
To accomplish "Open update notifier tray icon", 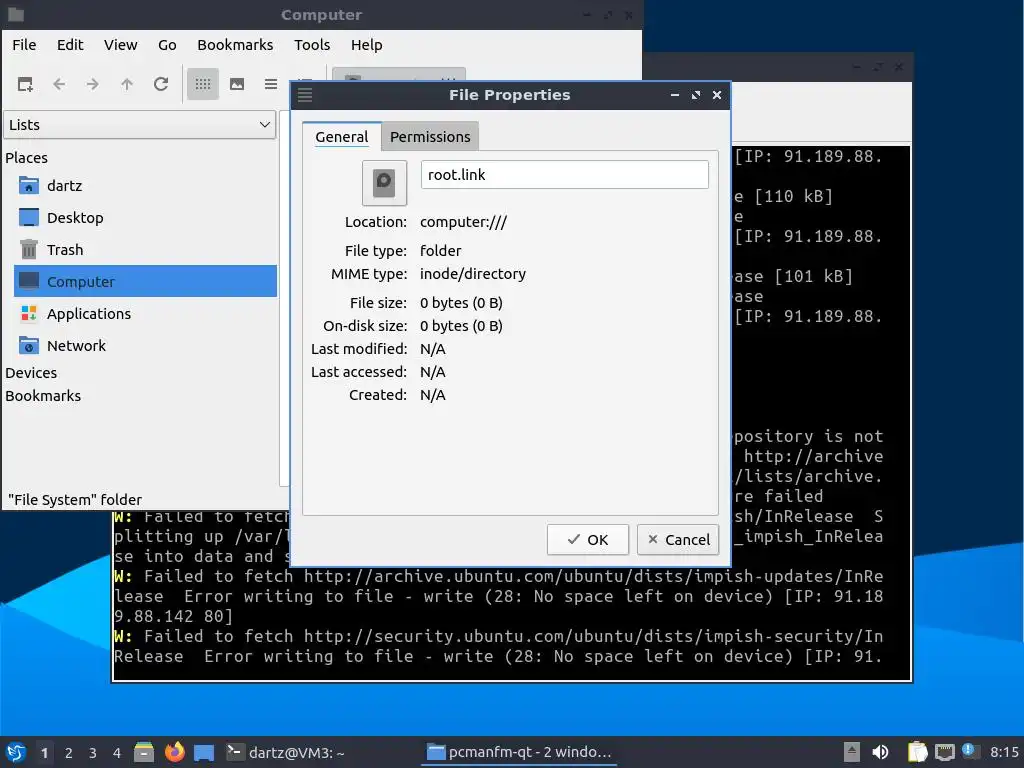I will [x=969, y=751].
